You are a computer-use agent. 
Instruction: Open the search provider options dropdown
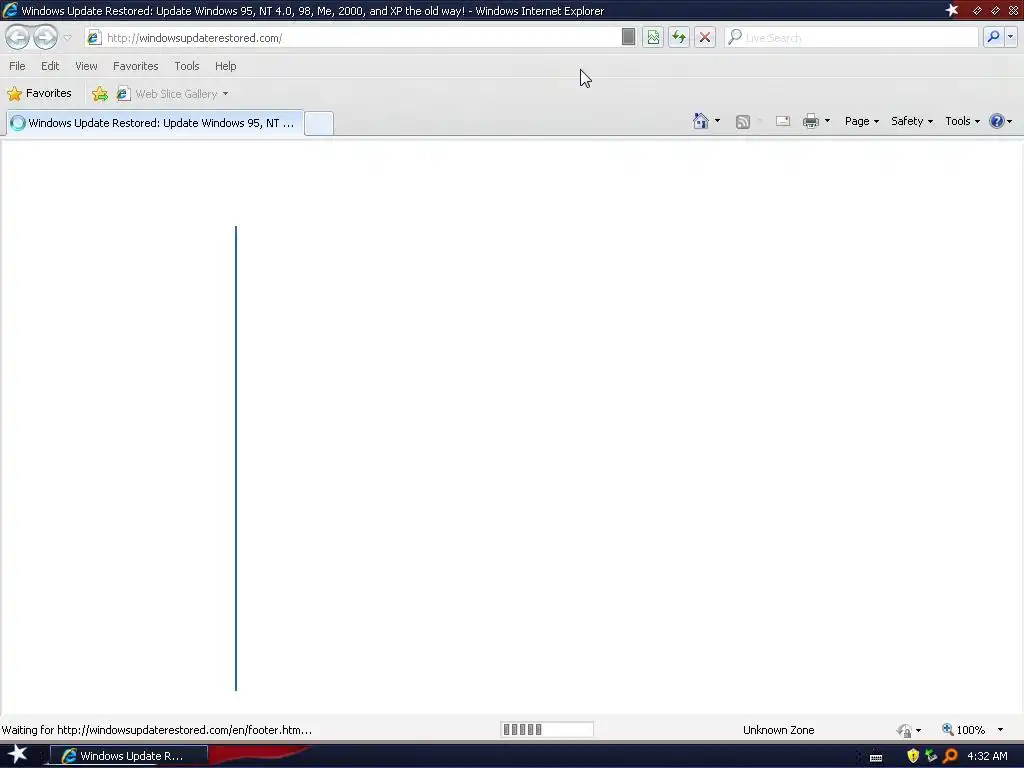(1010, 37)
